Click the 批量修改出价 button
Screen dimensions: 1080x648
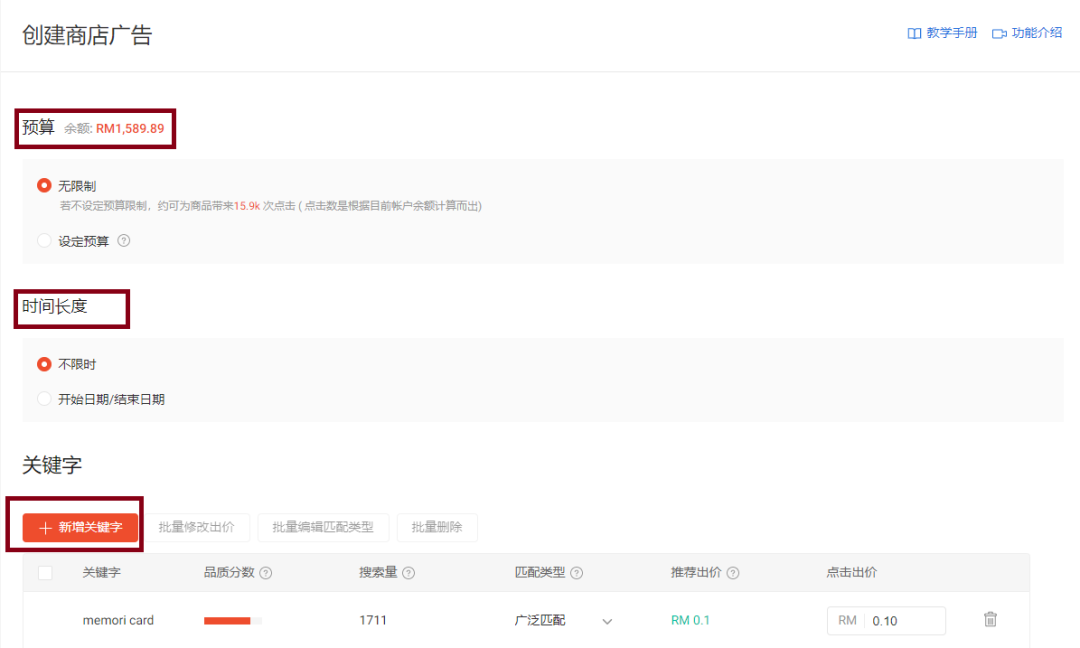click(197, 527)
